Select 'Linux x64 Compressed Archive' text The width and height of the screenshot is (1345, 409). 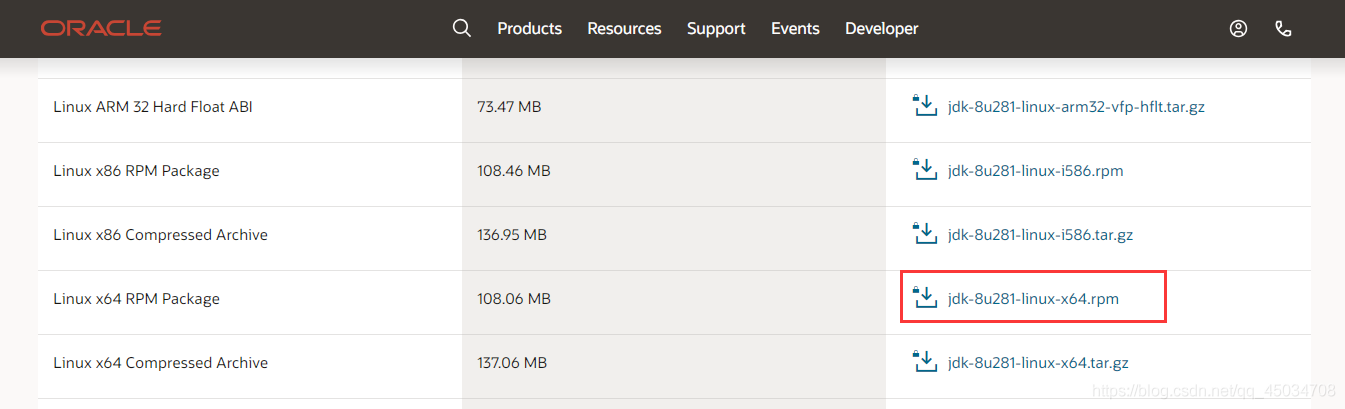click(x=160, y=362)
